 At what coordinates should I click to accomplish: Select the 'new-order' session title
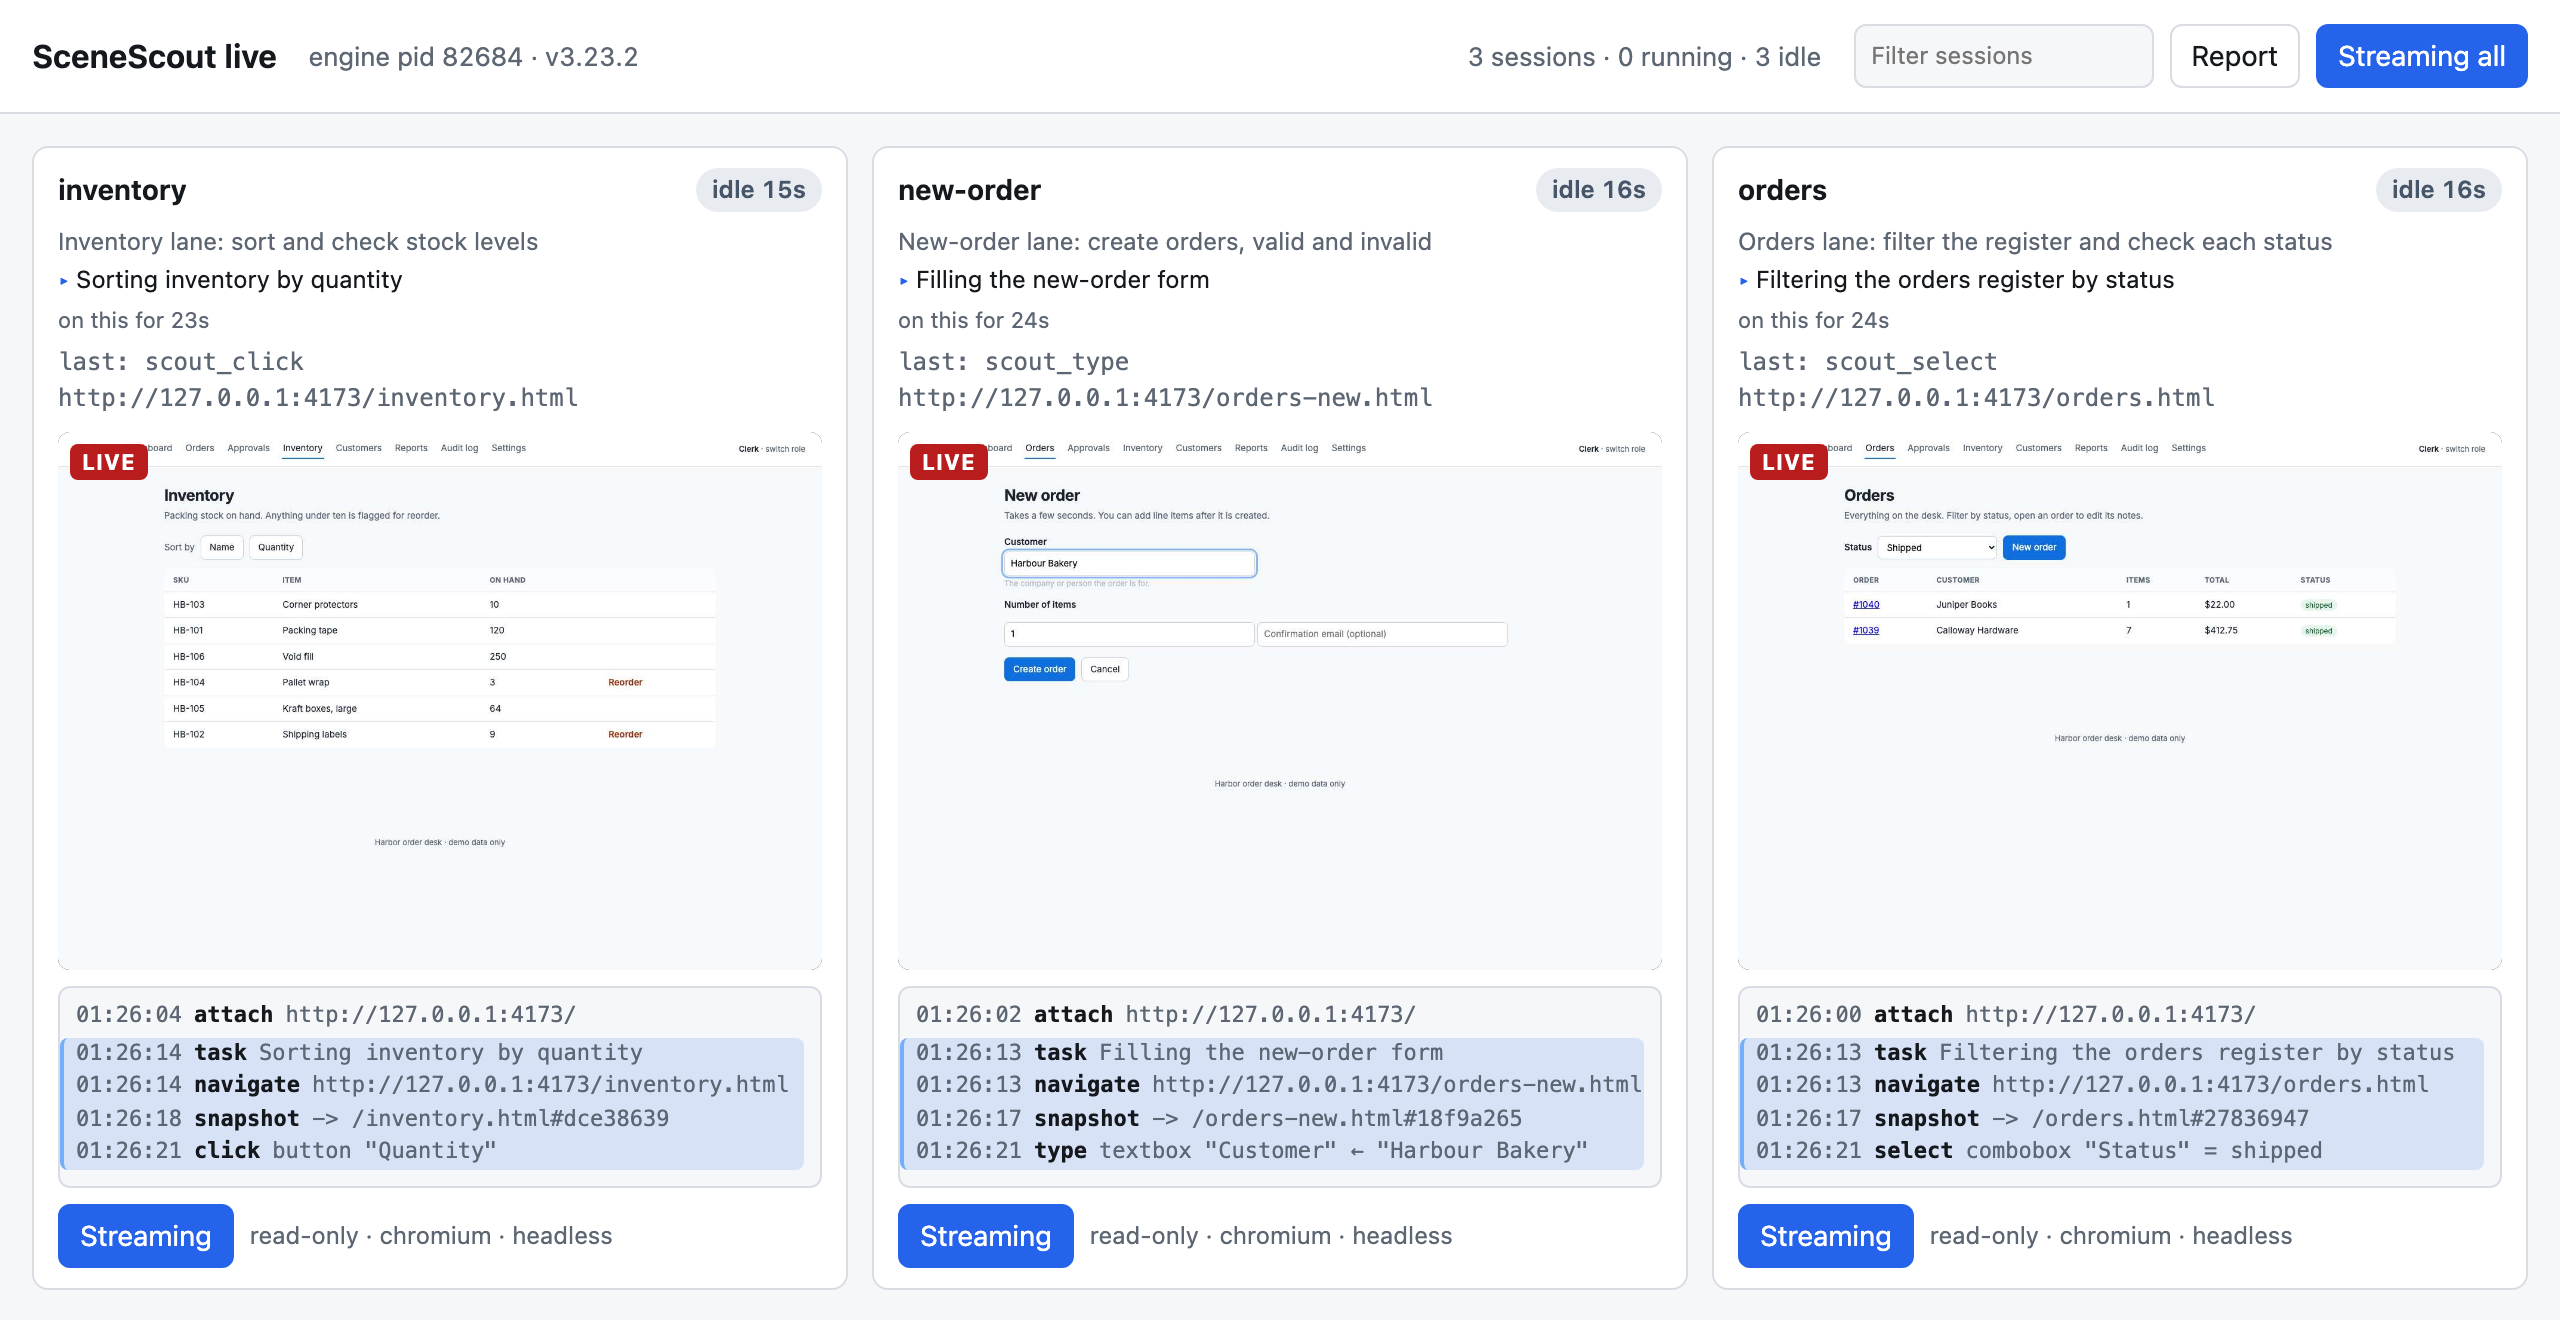tap(969, 190)
